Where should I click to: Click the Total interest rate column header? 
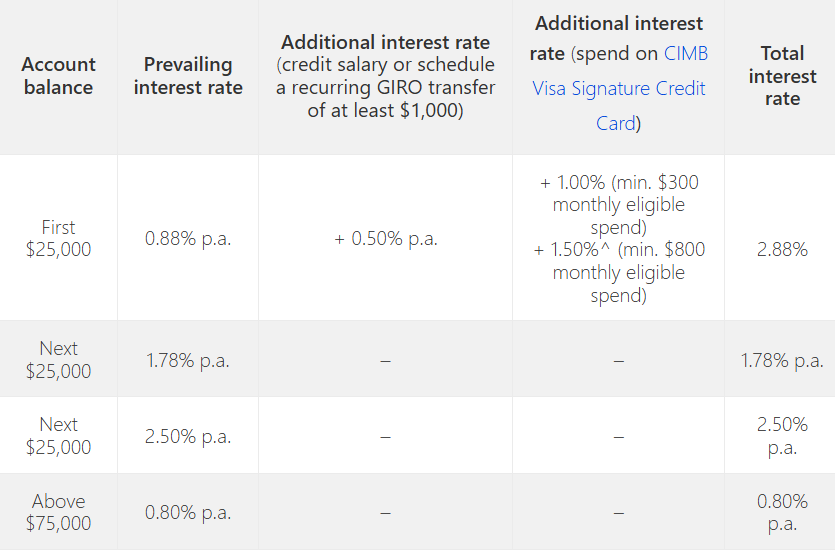click(782, 76)
